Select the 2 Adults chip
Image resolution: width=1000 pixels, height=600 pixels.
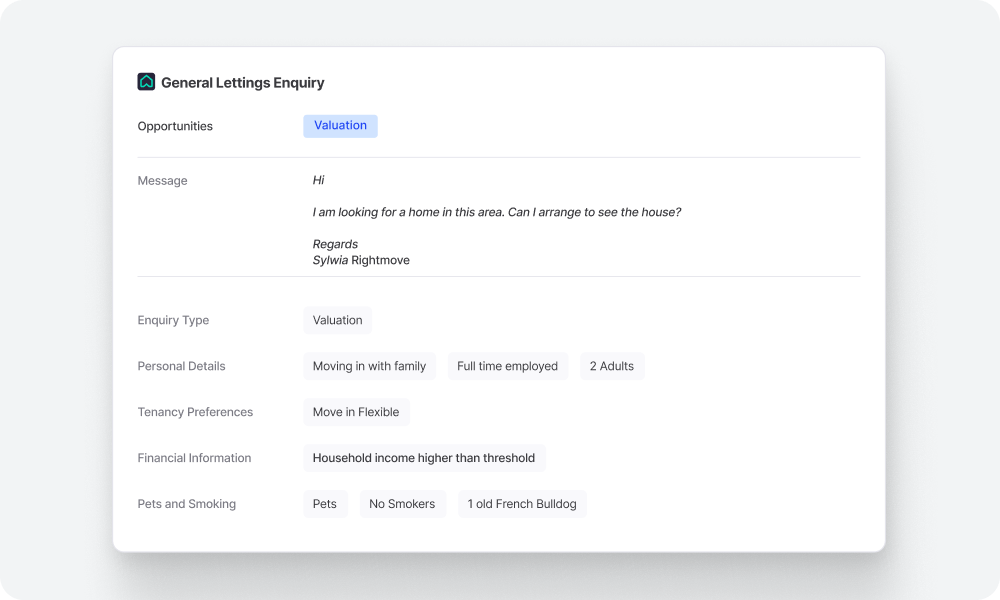coord(612,366)
